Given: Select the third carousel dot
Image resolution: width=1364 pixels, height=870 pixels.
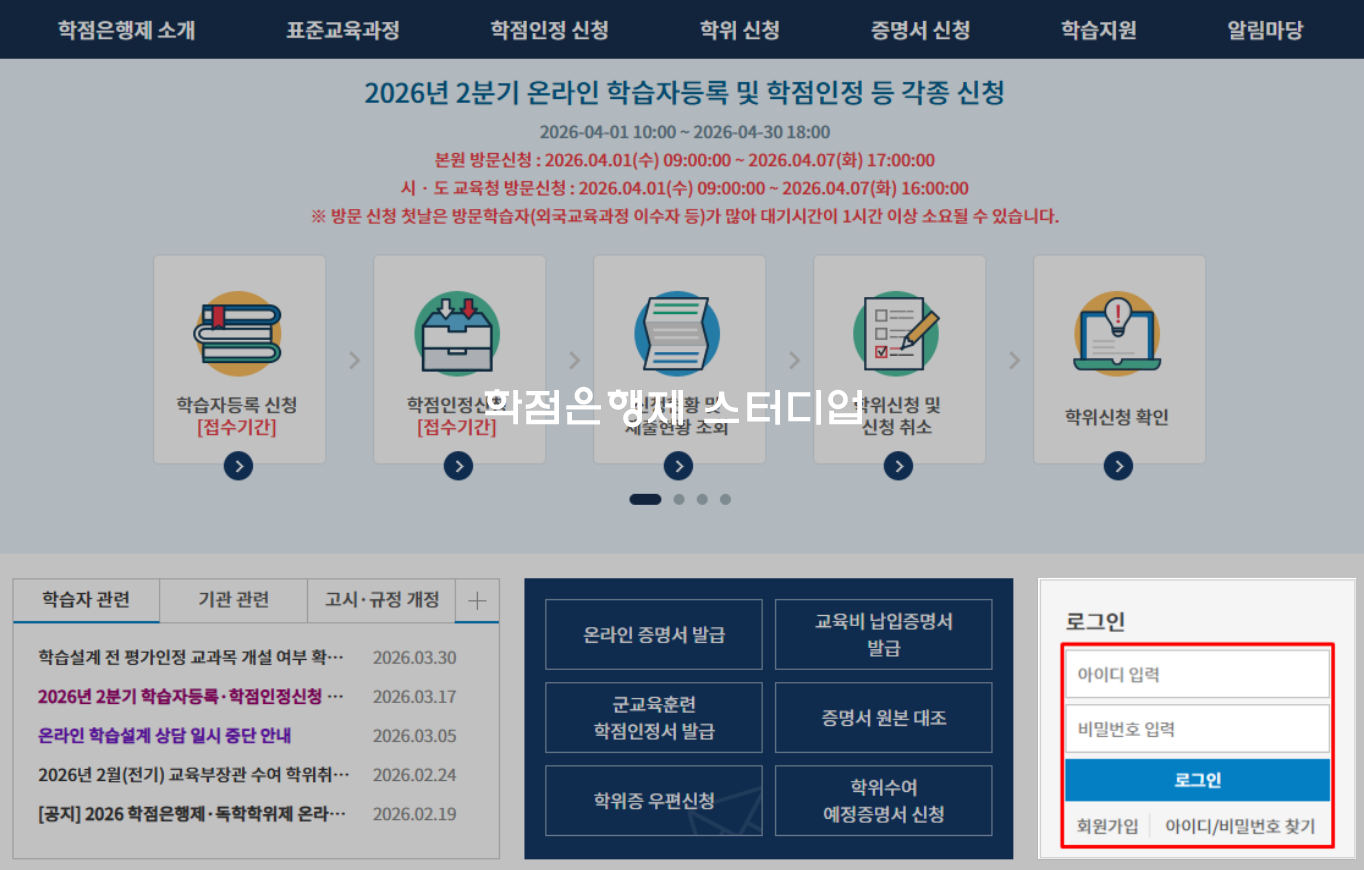Looking at the screenshot, I should (x=702, y=499).
